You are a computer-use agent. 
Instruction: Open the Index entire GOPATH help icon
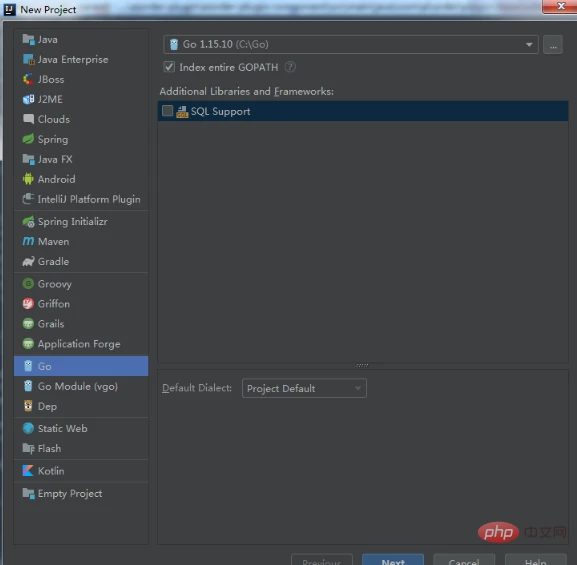click(x=290, y=67)
